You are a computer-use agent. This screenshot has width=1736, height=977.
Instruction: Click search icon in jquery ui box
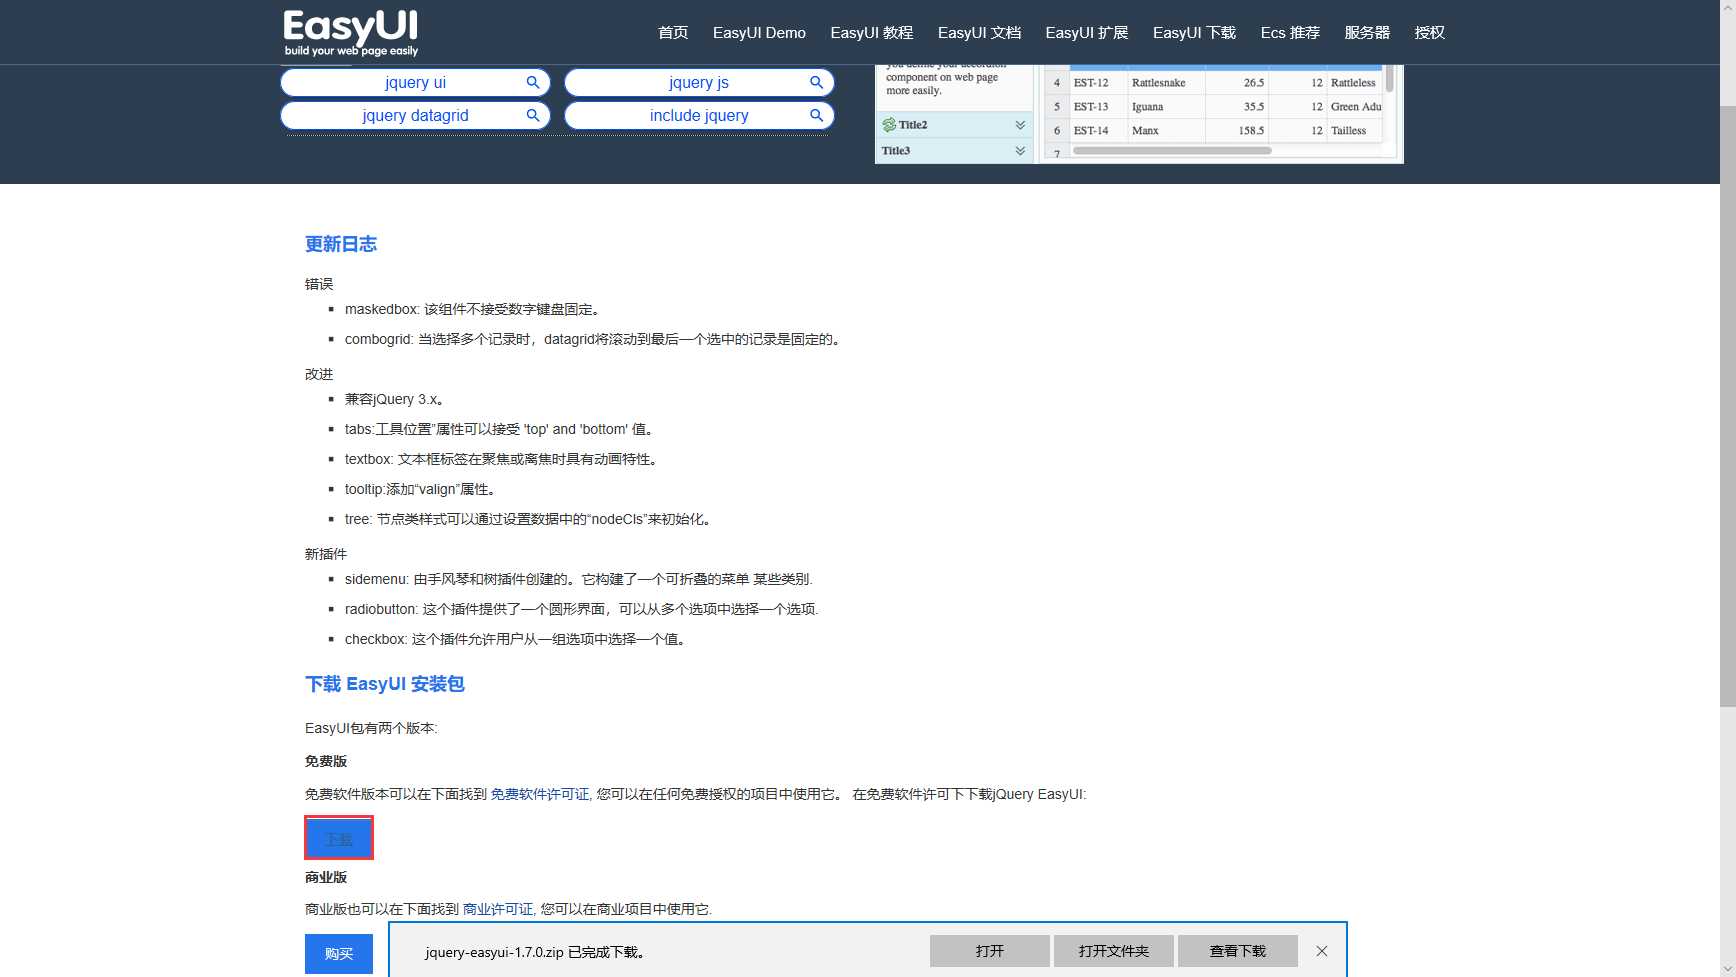533,82
